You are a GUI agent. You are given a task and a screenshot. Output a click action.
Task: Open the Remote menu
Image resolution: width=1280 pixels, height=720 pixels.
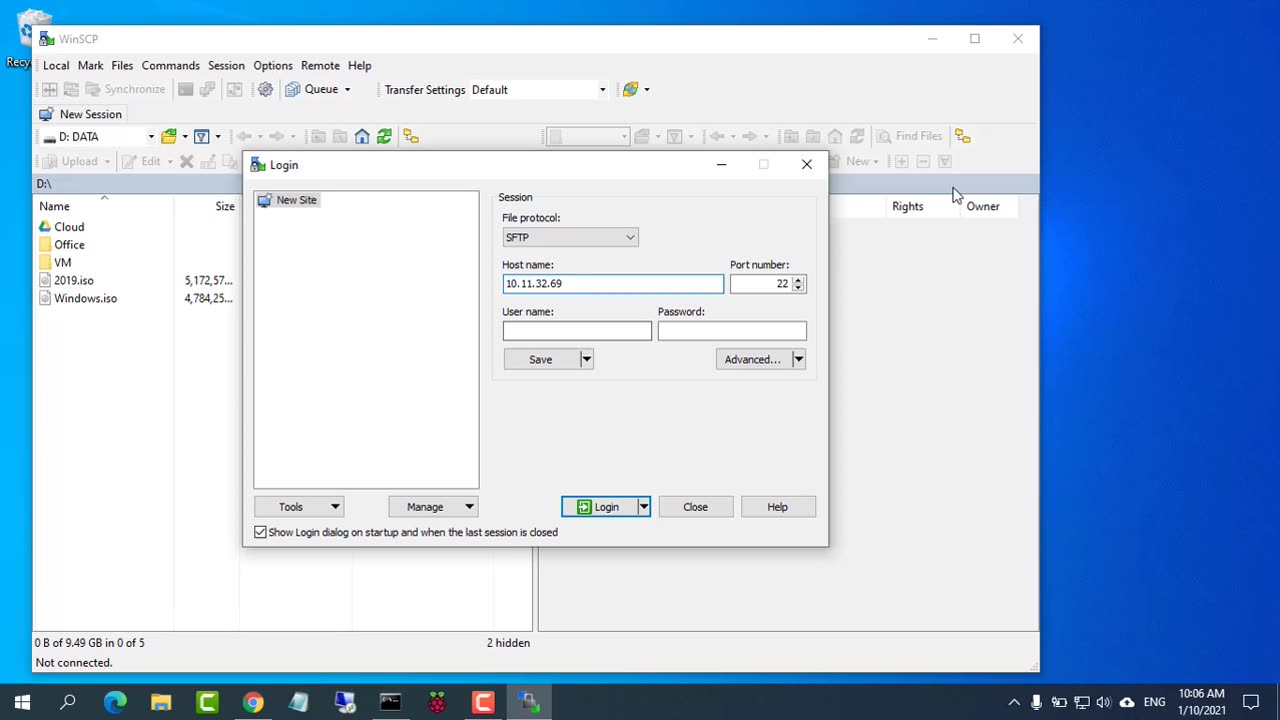pyautogui.click(x=320, y=65)
